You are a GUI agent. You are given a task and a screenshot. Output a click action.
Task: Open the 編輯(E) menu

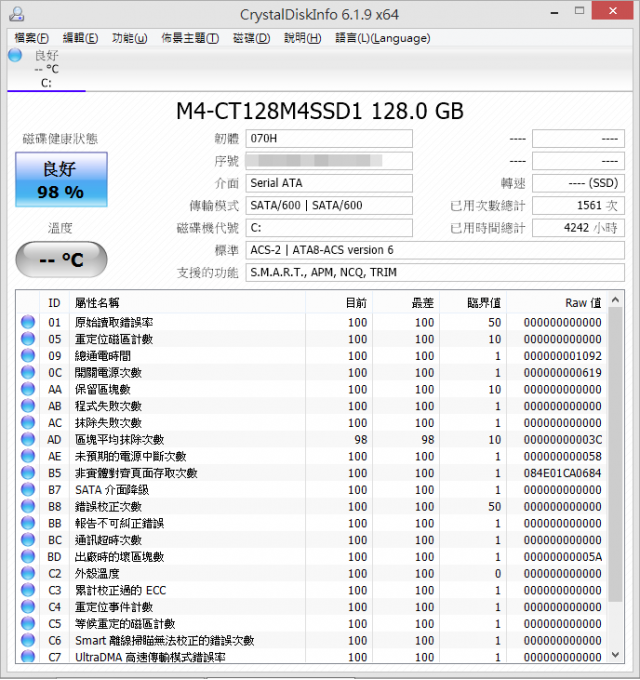(x=80, y=38)
